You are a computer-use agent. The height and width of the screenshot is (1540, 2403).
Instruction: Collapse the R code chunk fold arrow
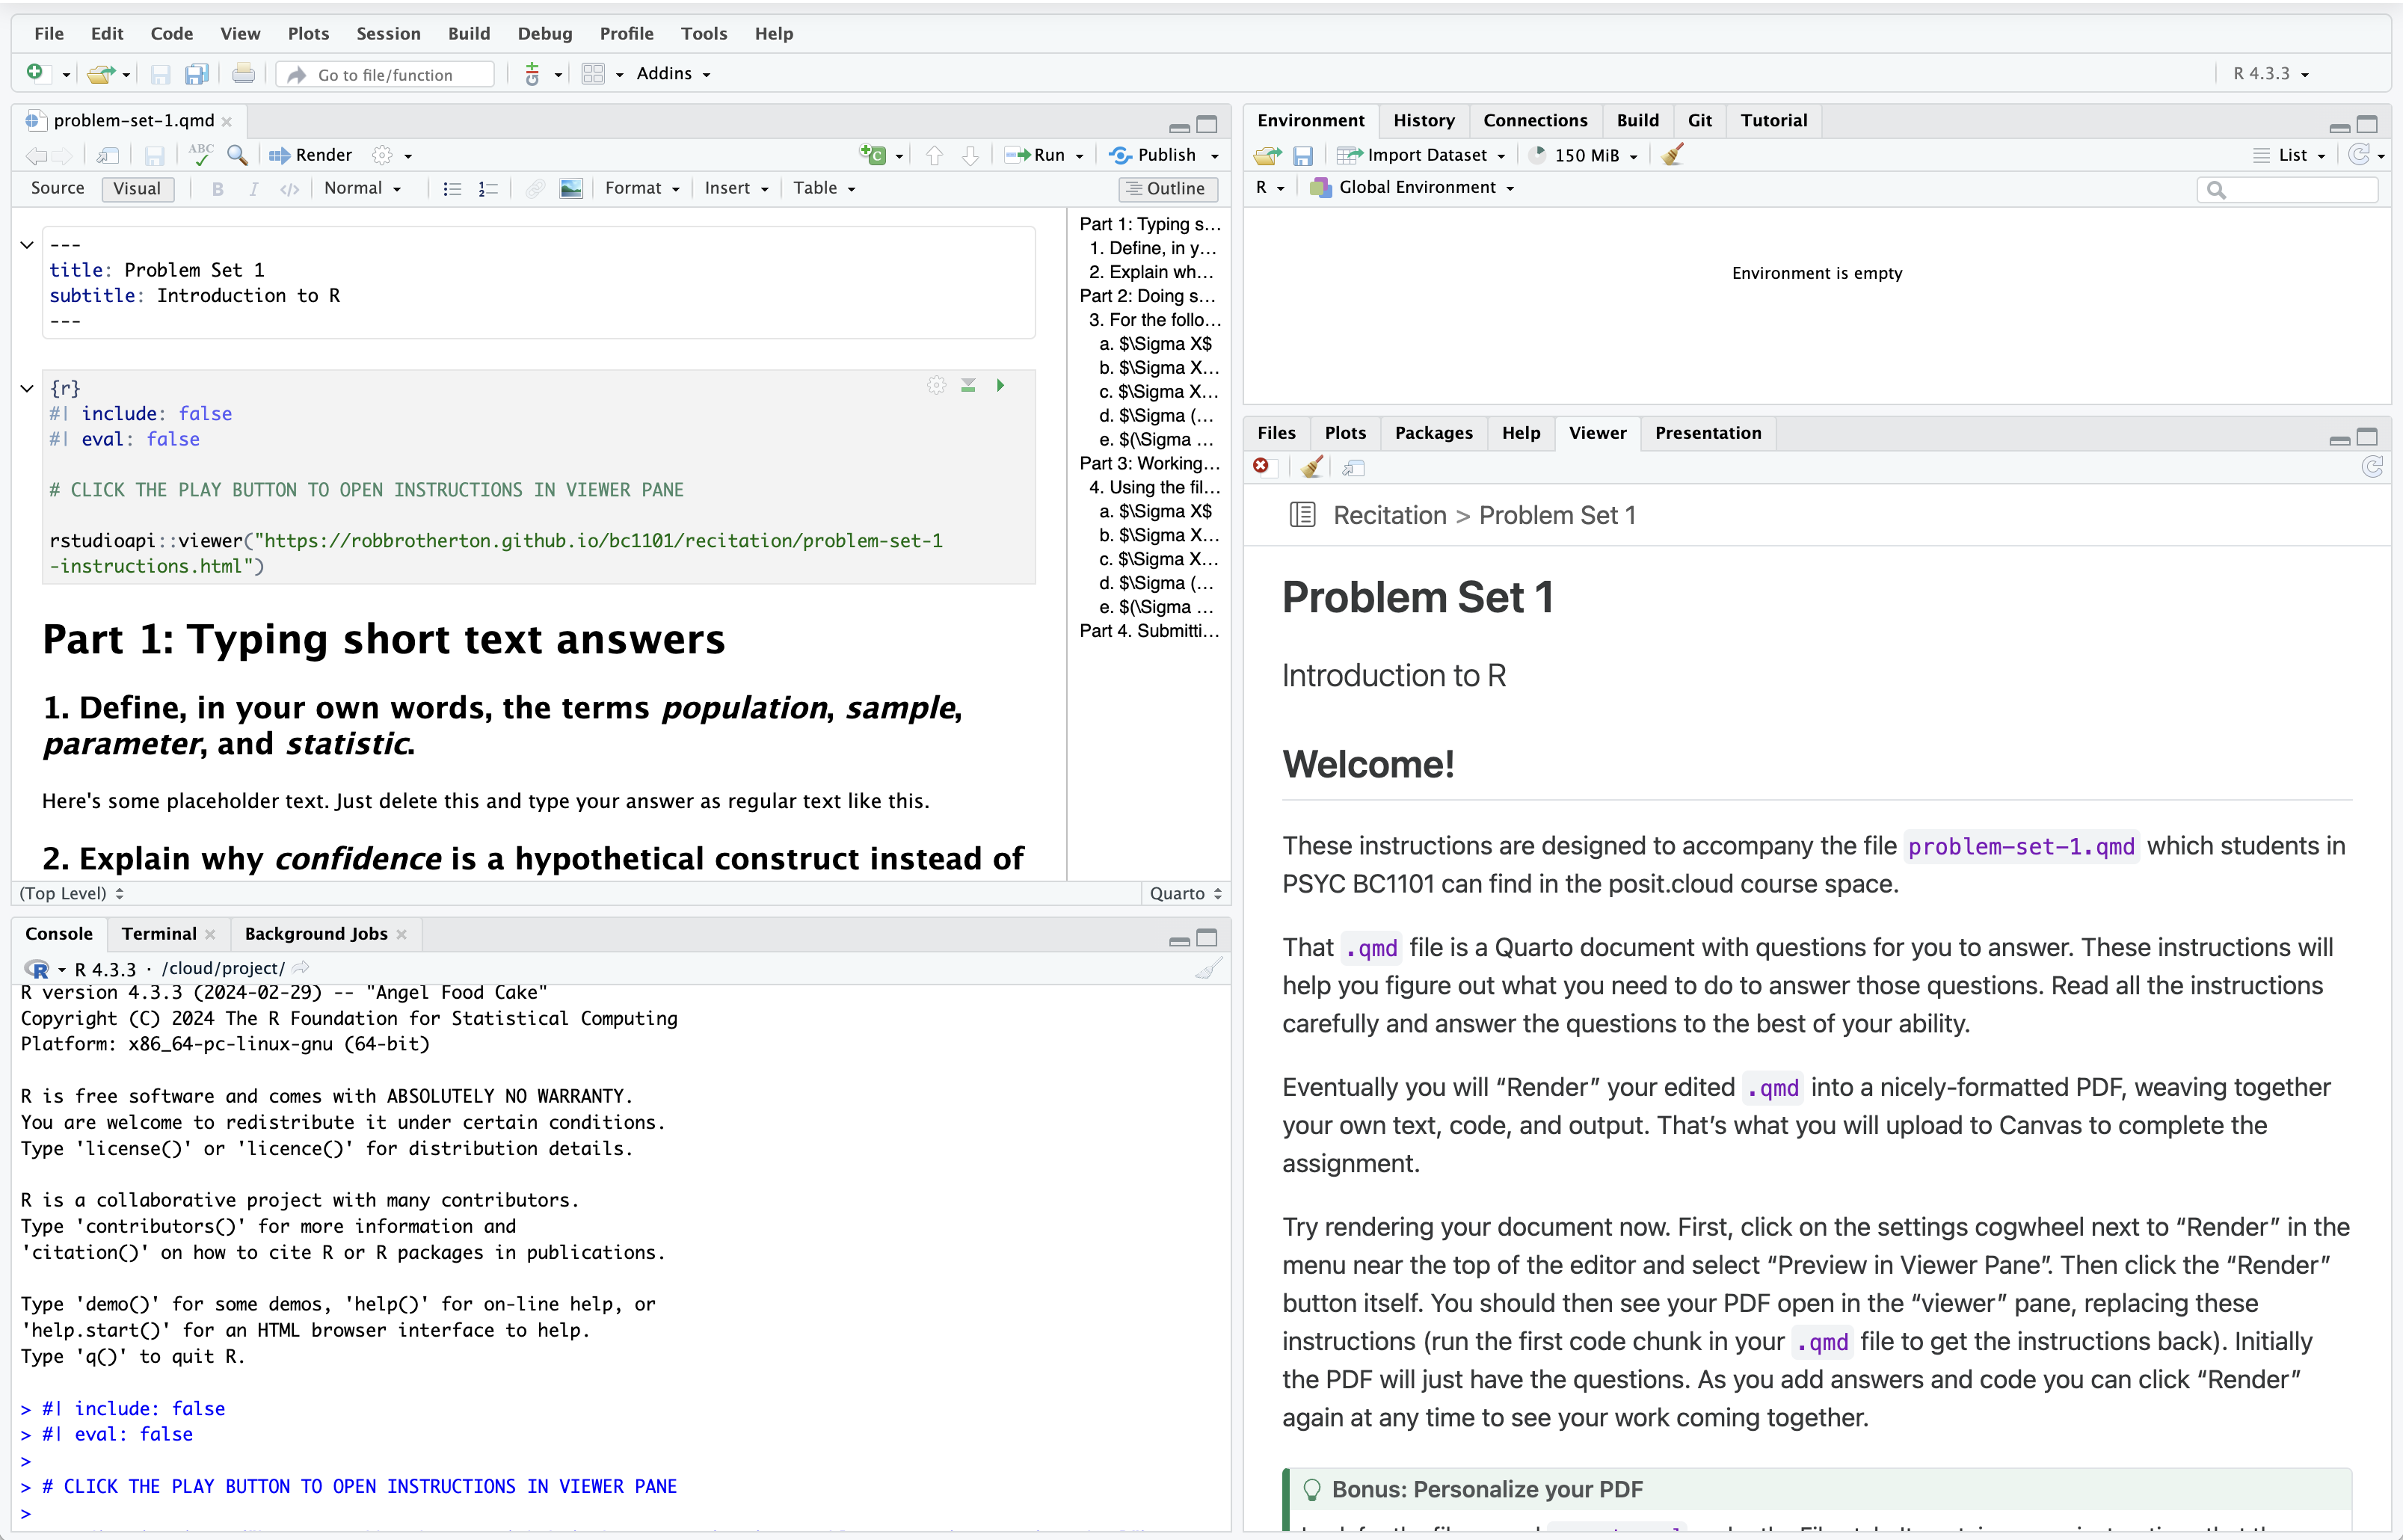[x=27, y=388]
